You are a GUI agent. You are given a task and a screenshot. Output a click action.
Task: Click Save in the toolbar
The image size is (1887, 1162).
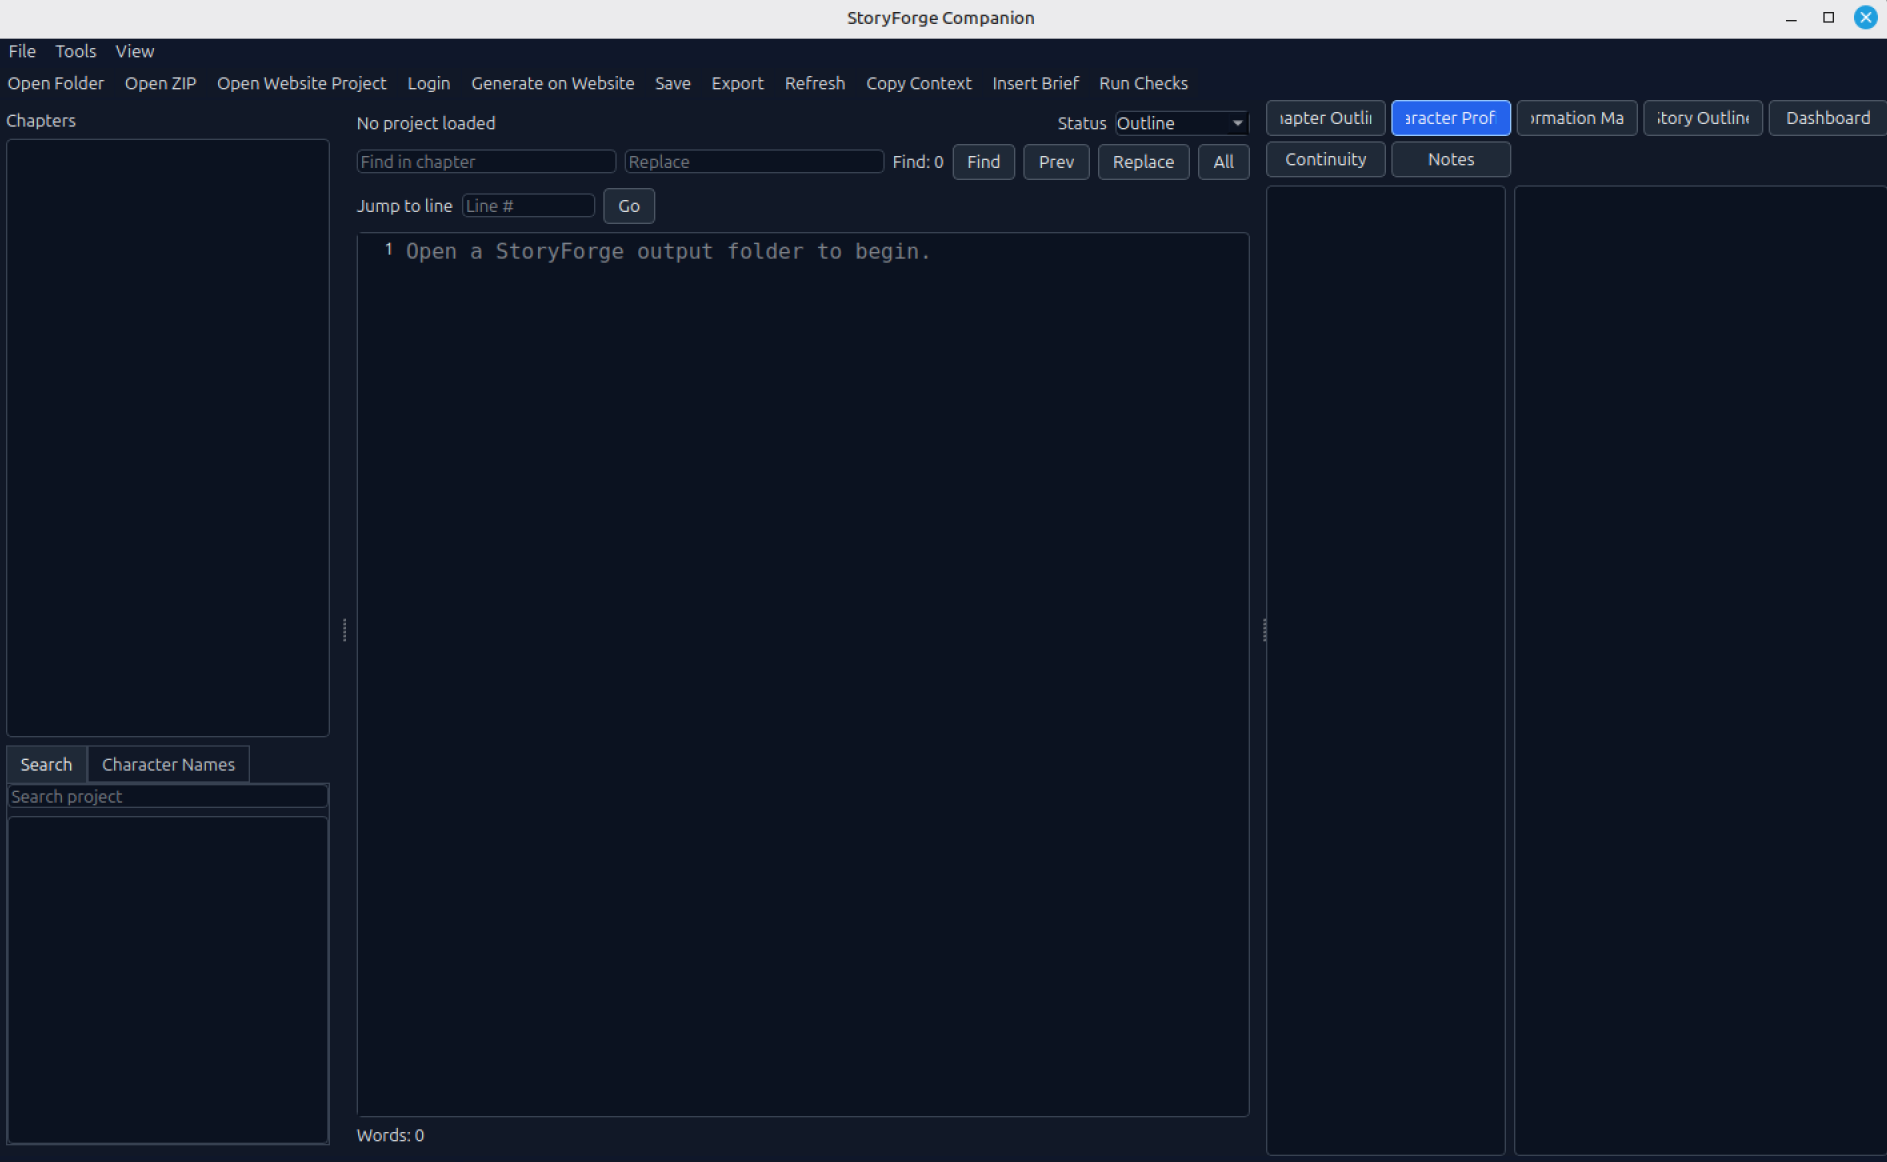673,83
